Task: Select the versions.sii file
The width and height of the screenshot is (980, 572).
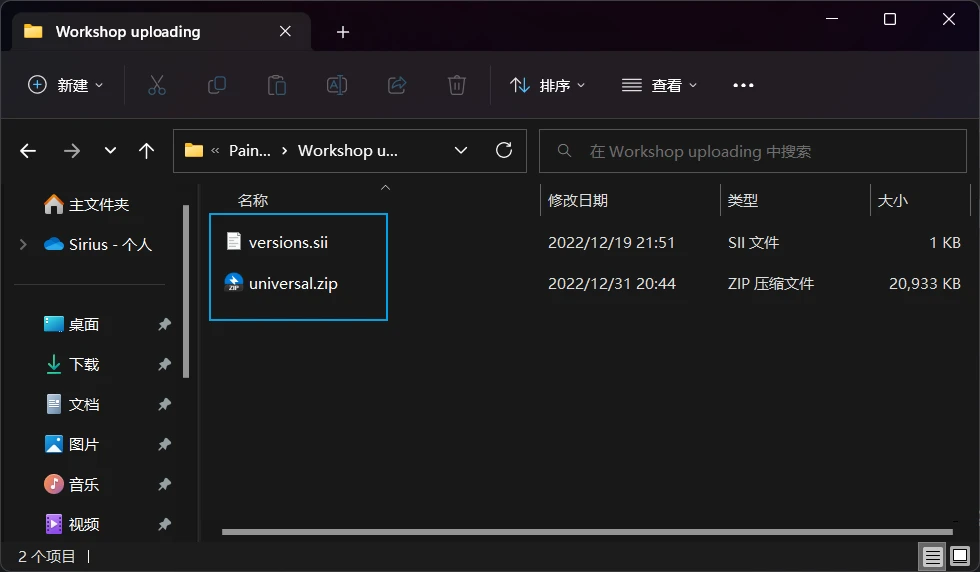Action: pyautogui.click(x=288, y=243)
